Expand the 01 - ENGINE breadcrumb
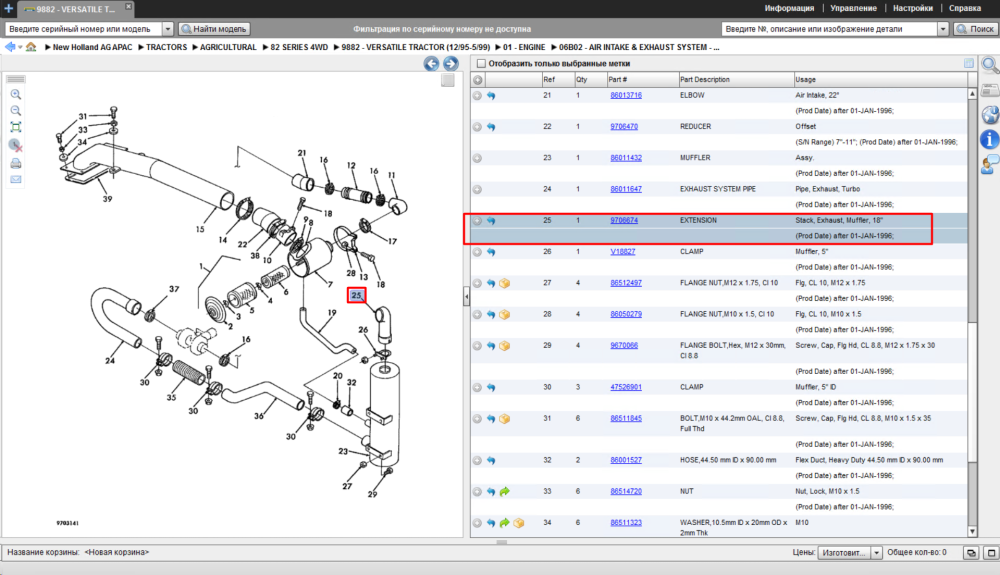The image size is (1000, 575). 498,47
